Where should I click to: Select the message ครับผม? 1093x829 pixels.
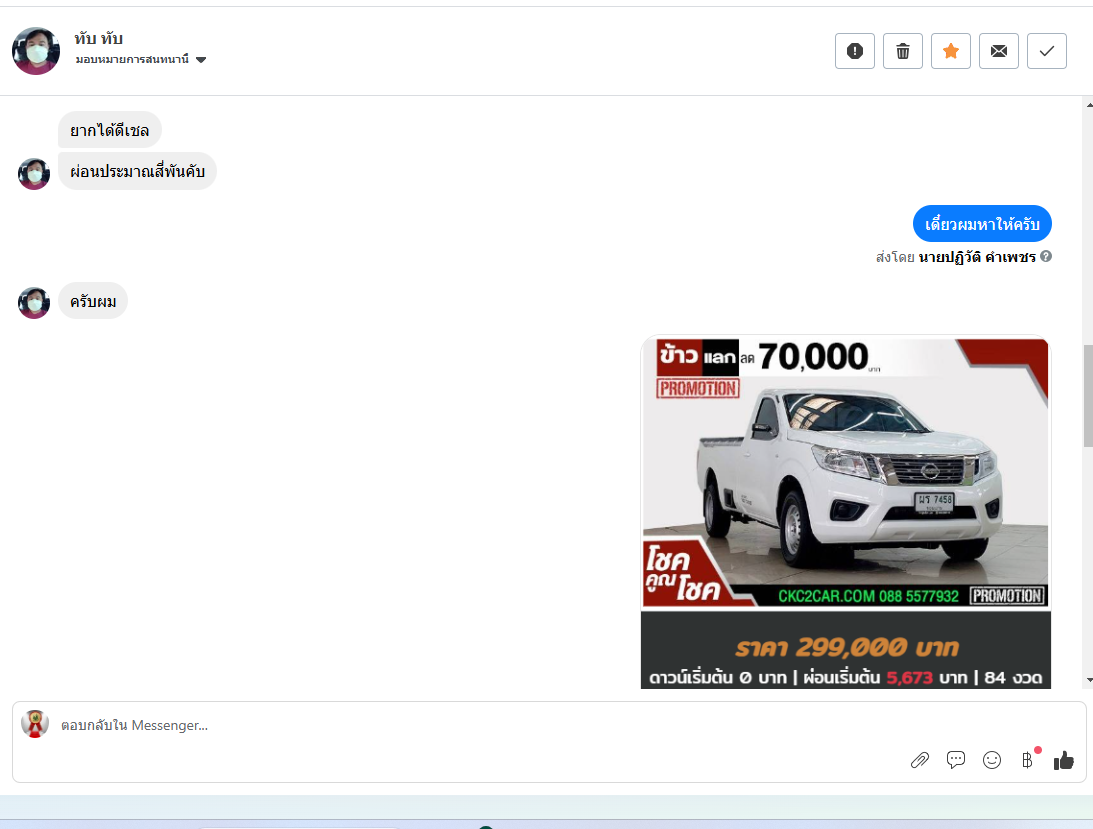pyautogui.click(x=93, y=301)
